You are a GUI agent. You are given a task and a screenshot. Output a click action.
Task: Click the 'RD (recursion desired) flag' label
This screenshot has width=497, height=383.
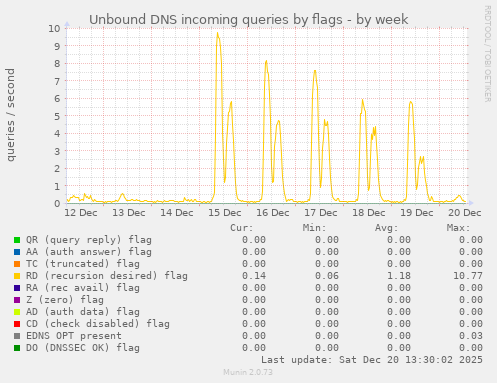(107, 276)
